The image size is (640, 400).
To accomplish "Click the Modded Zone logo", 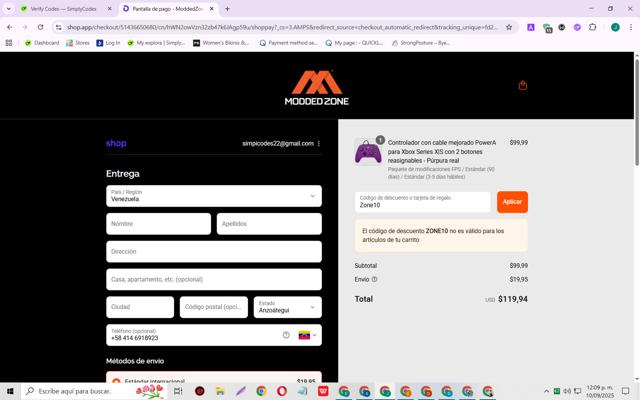I will coord(317,88).
